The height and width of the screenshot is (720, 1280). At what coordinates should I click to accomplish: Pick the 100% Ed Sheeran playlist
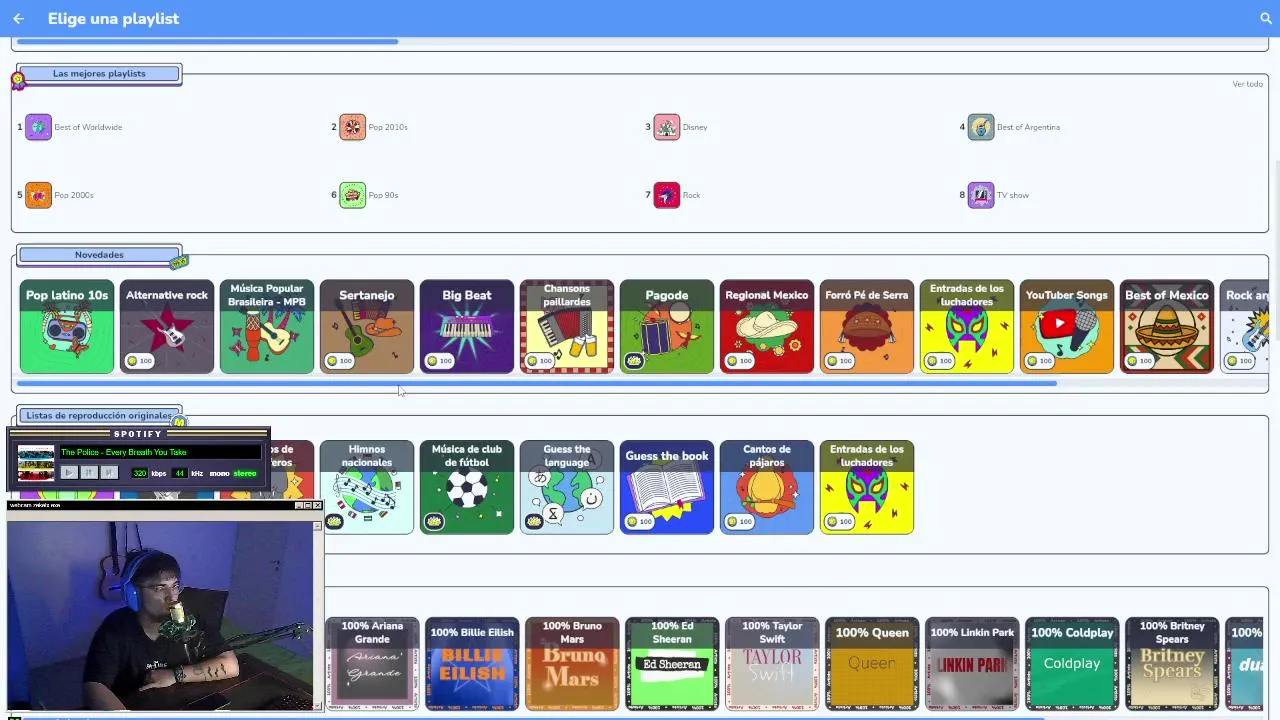(x=672, y=664)
